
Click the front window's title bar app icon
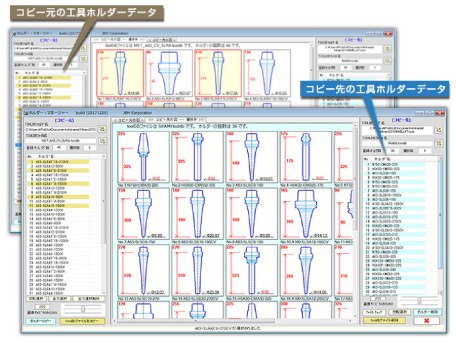tap(27, 113)
